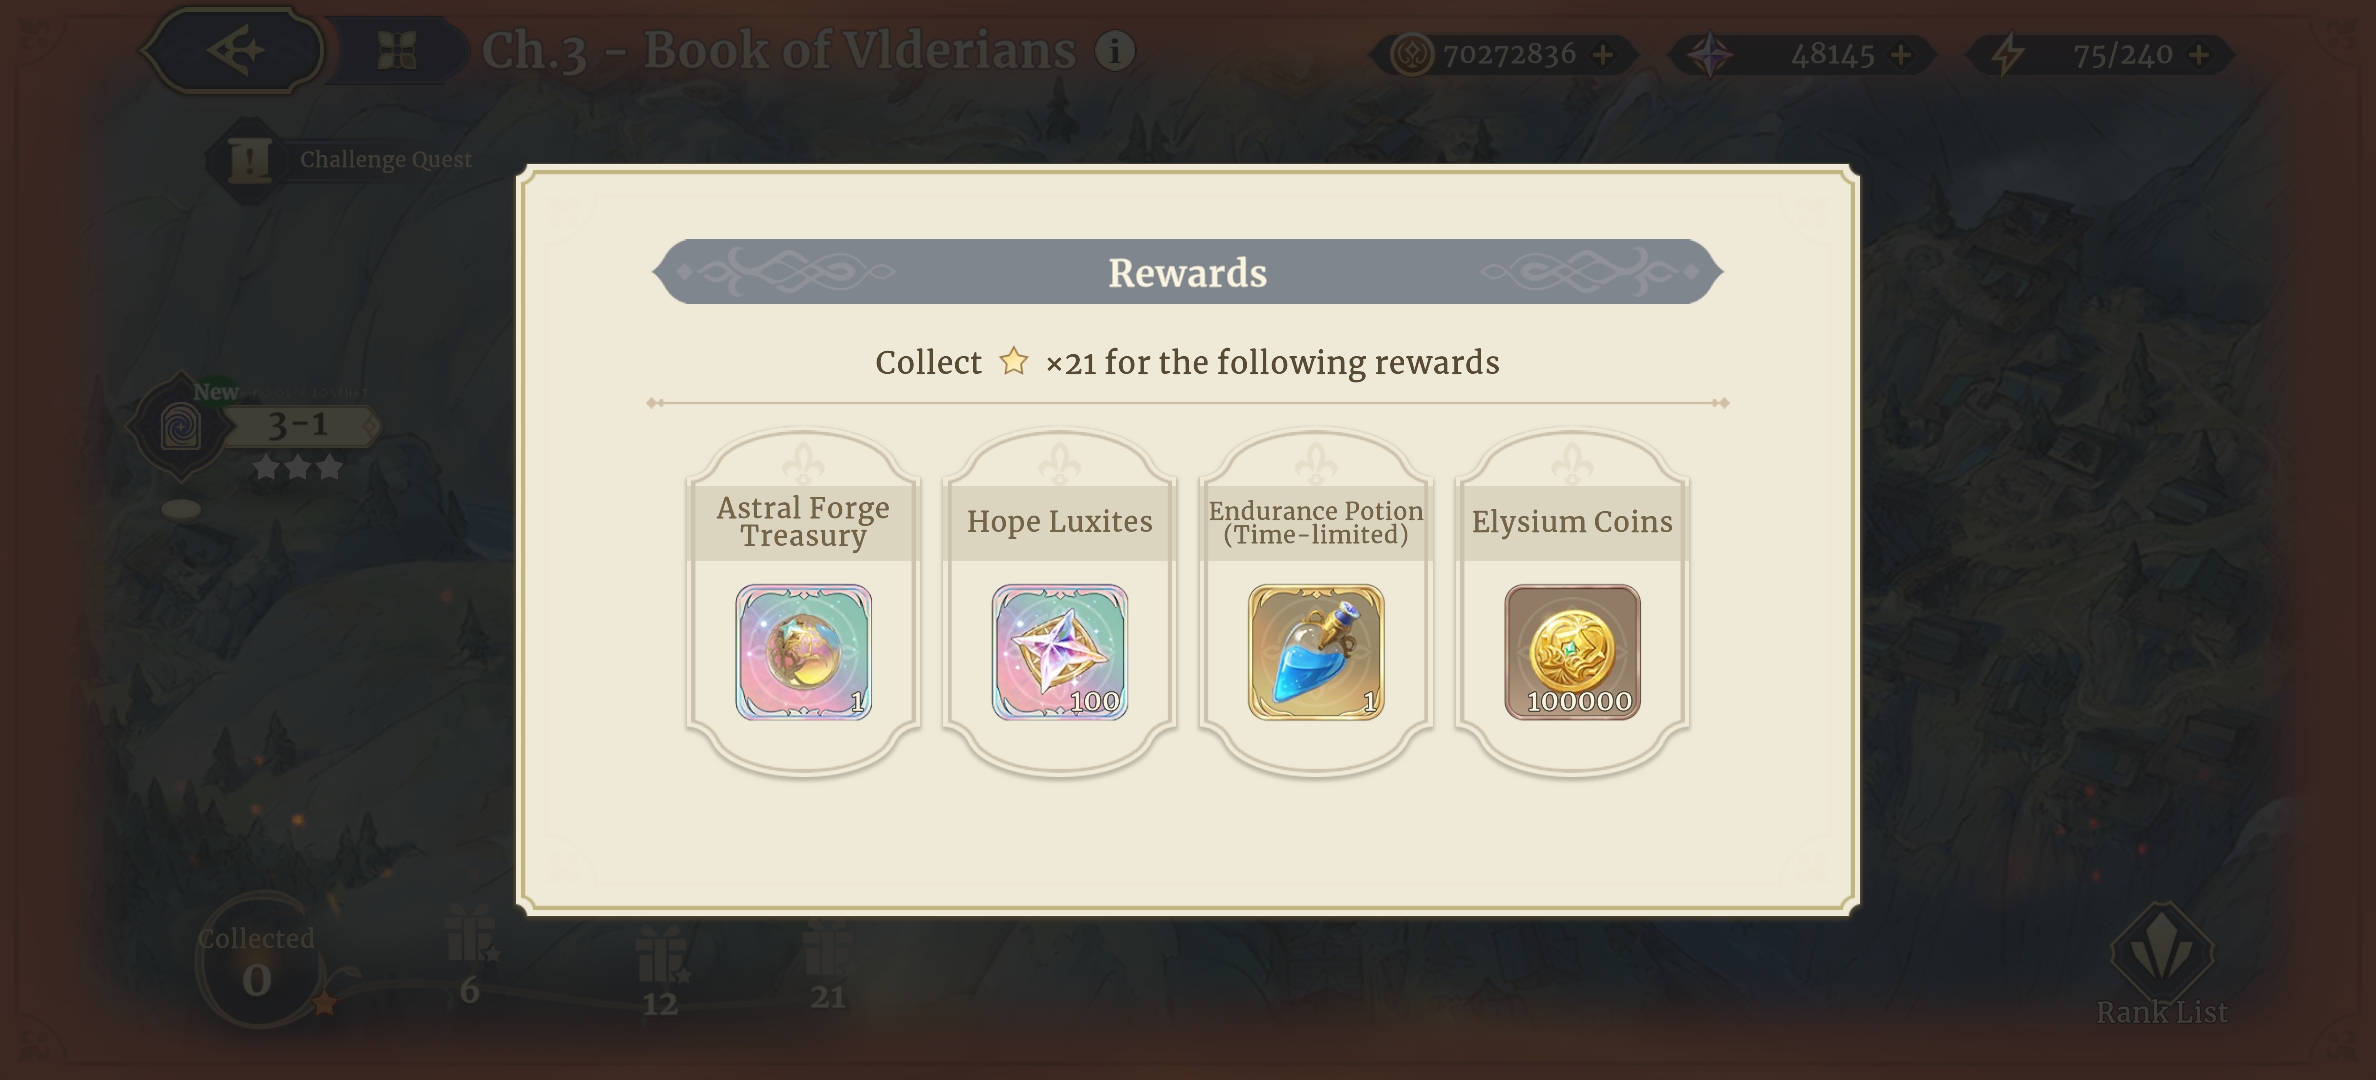The height and width of the screenshot is (1080, 2376).
Task: Select the Astral Forge Treasury reward icon
Action: 804,652
